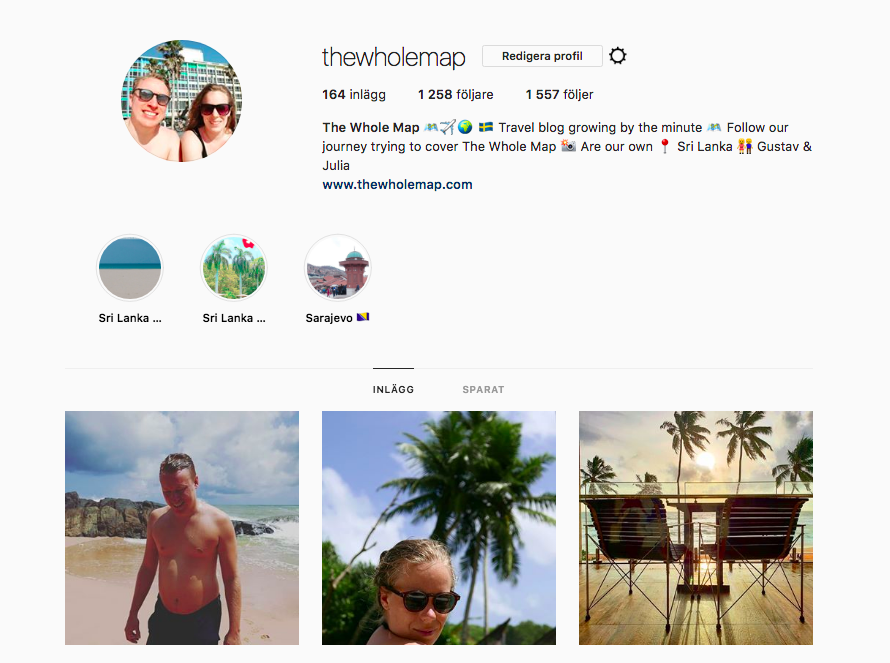
Task: Click the 164 inlägg post count
Action: point(354,95)
